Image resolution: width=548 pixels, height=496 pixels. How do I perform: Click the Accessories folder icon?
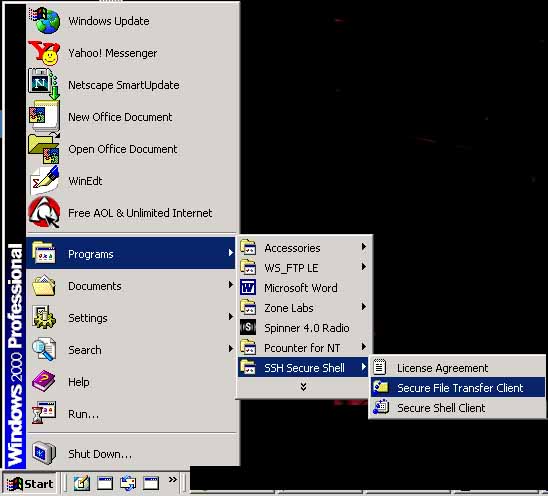[x=248, y=247]
